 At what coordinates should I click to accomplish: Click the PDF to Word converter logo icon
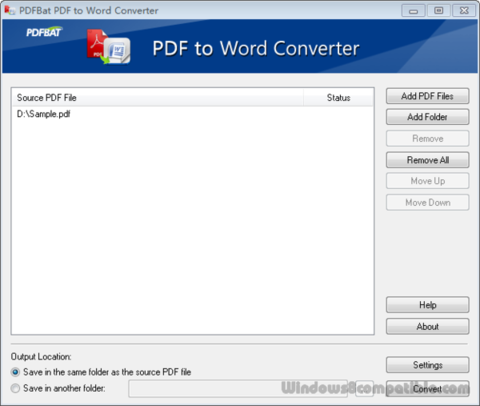(x=109, y=47)
